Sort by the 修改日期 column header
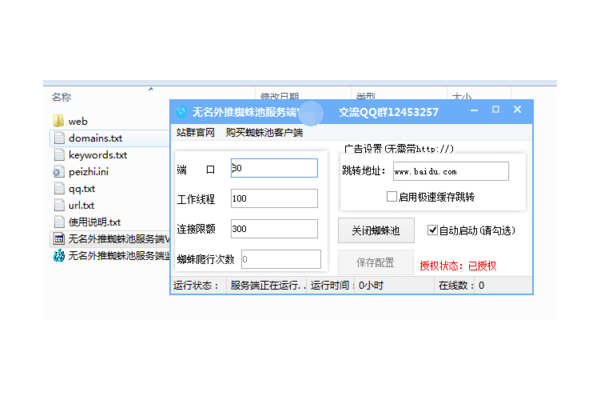600x400 pixels. 280,95
